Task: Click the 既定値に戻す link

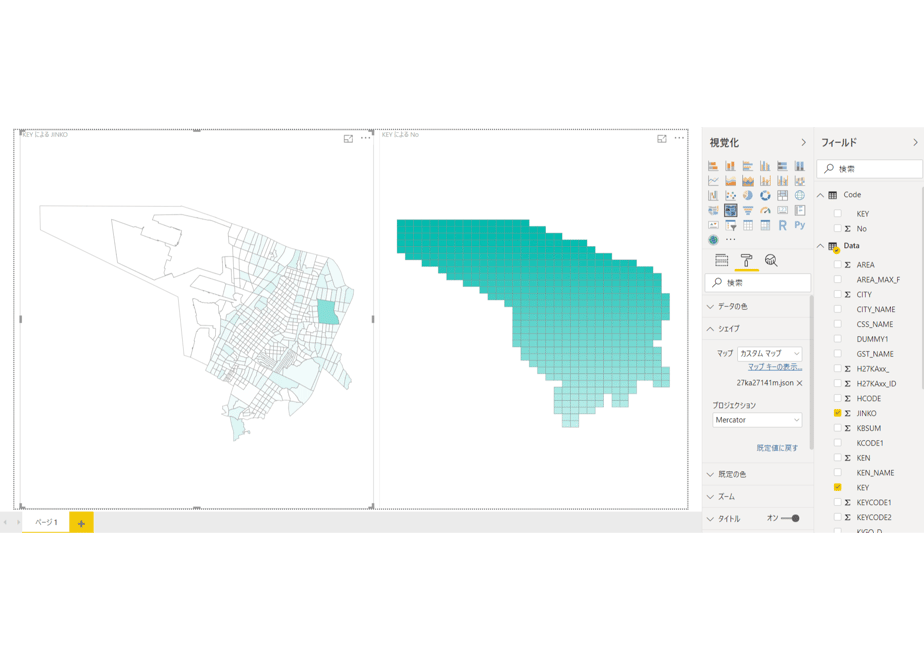Action: [x=777, y=448]
